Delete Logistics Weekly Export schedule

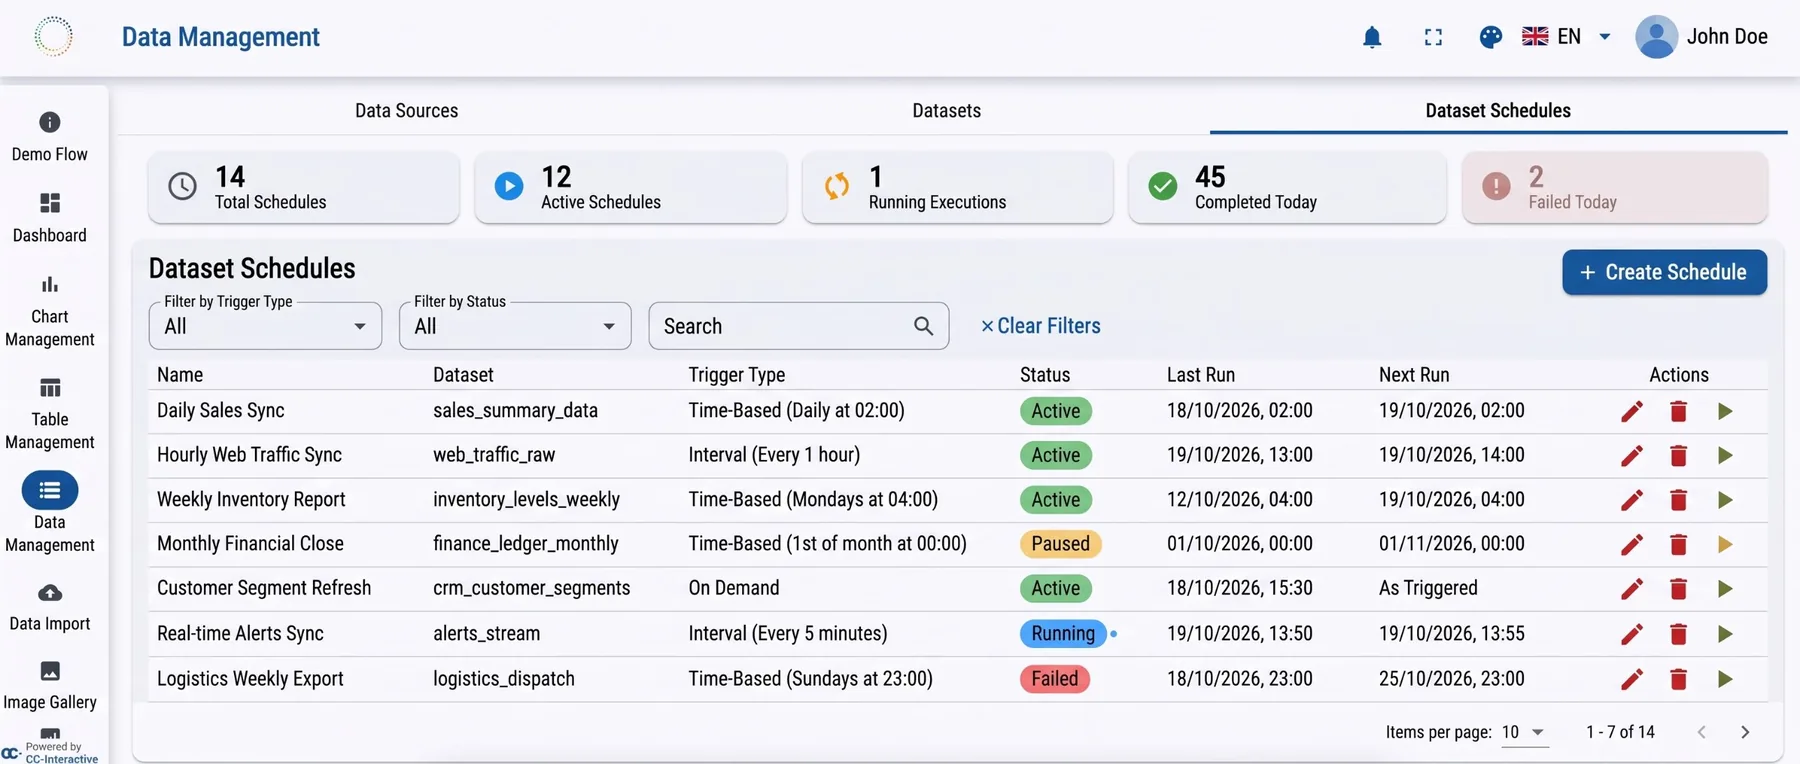click(1678, 679)
